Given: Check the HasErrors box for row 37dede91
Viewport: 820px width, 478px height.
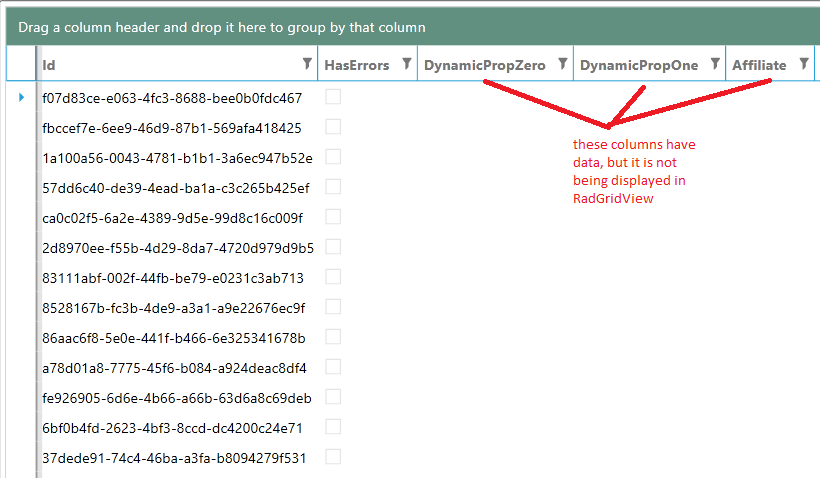Looking at the screenshot, I should (333, 457).
